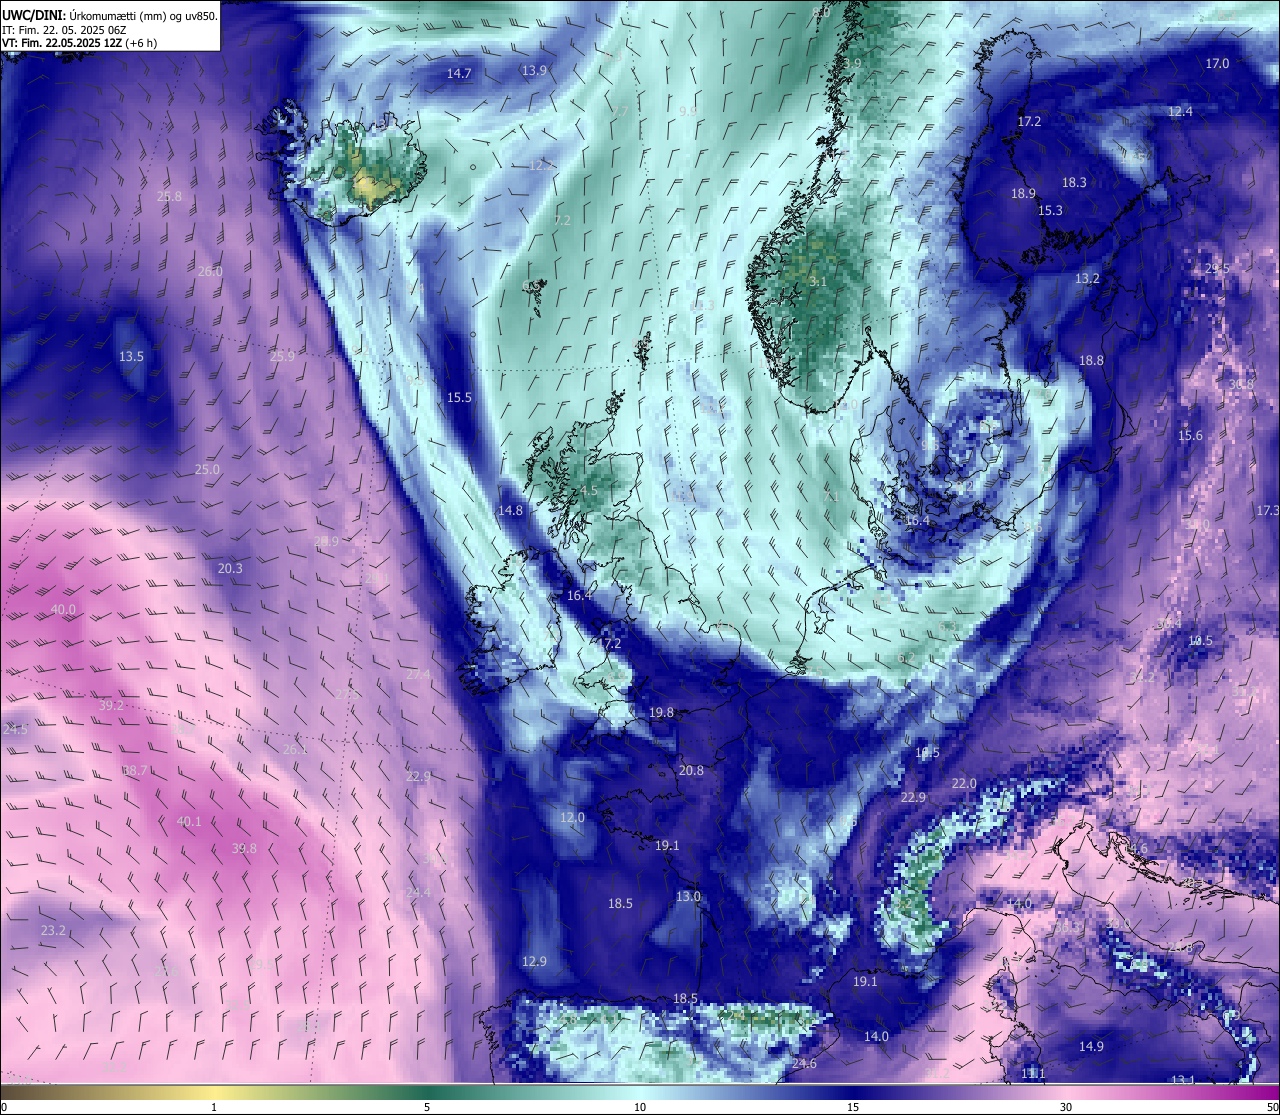The height and width of the screenshot is (1115, 1280).
Task: Click the 15.3 value label
Action: (x=1050, y=211)
